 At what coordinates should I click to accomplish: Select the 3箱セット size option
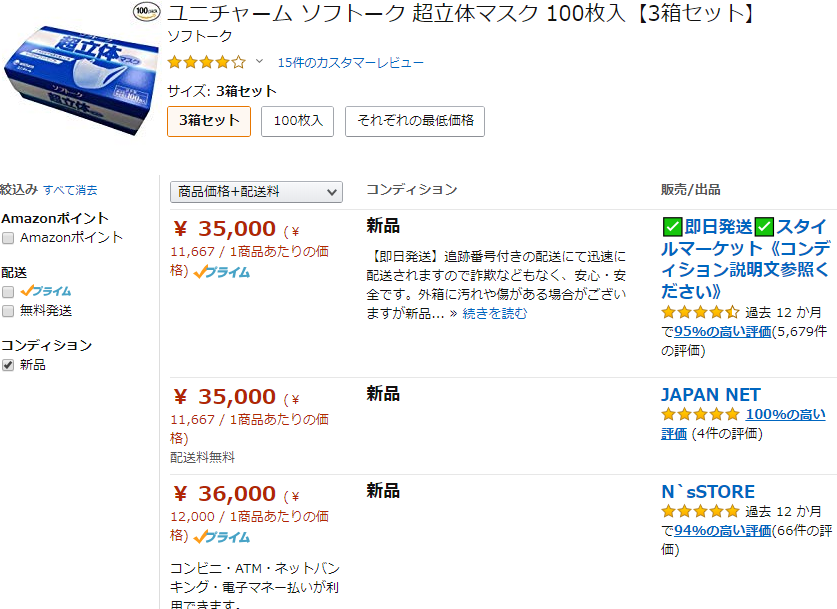coord(209,121)
